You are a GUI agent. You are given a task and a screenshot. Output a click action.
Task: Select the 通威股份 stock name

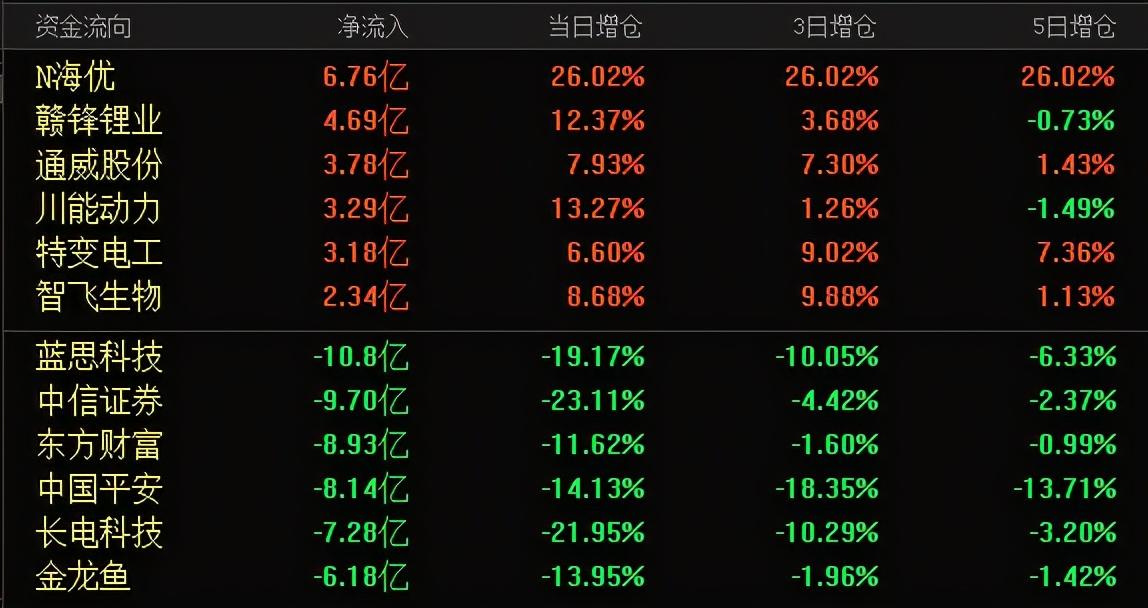[99, 164]
